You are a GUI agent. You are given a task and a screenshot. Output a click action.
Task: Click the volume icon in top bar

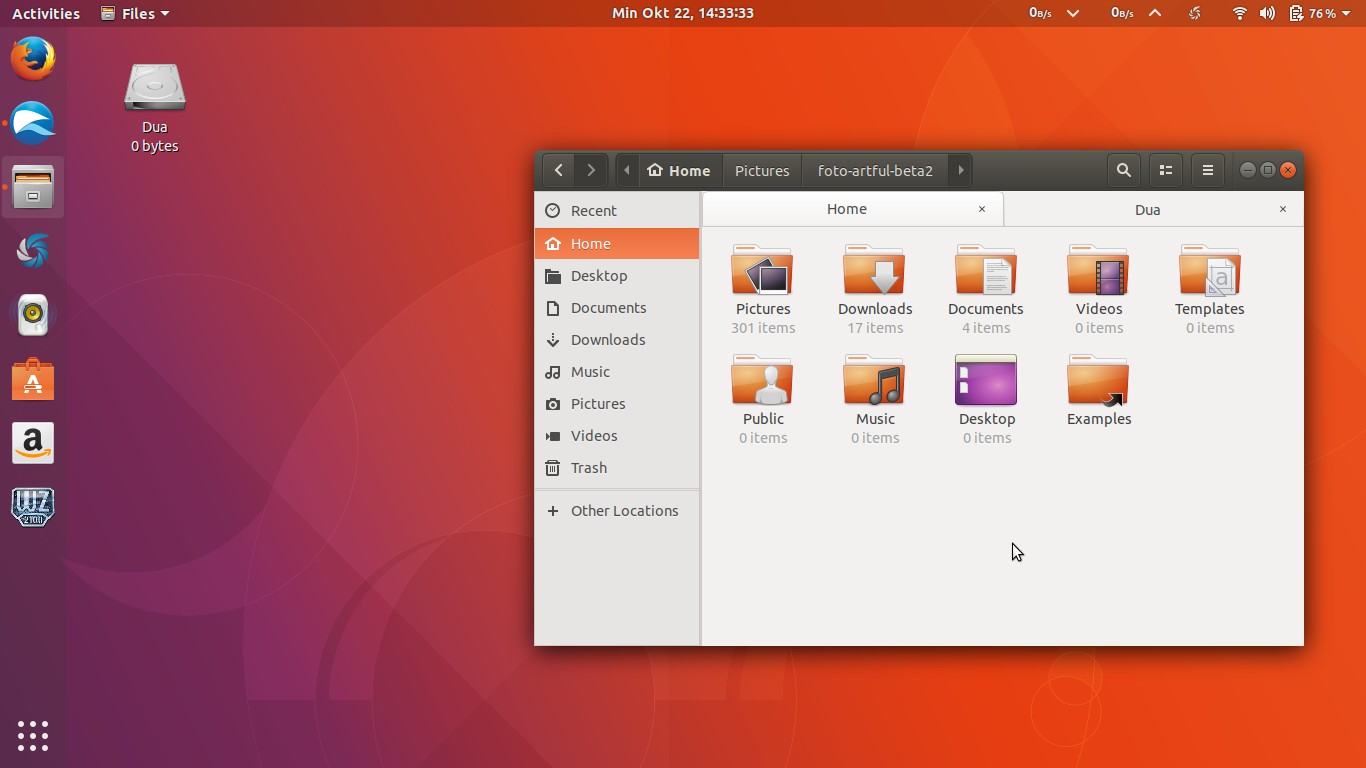pyautogui.click(x=1268, y=13)
